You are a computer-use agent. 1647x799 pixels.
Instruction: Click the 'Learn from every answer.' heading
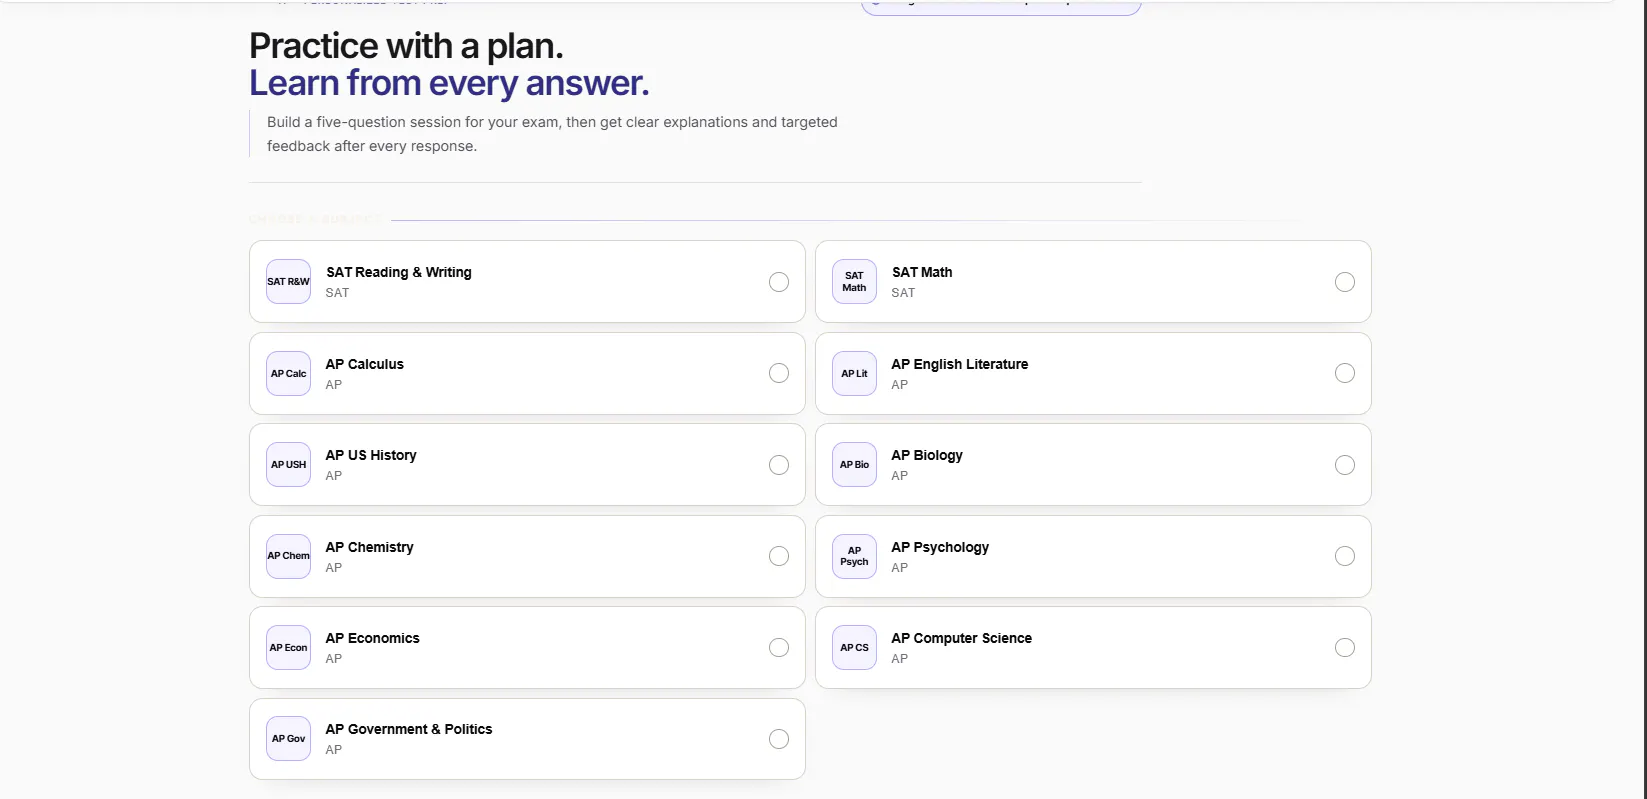pos(449,83)
